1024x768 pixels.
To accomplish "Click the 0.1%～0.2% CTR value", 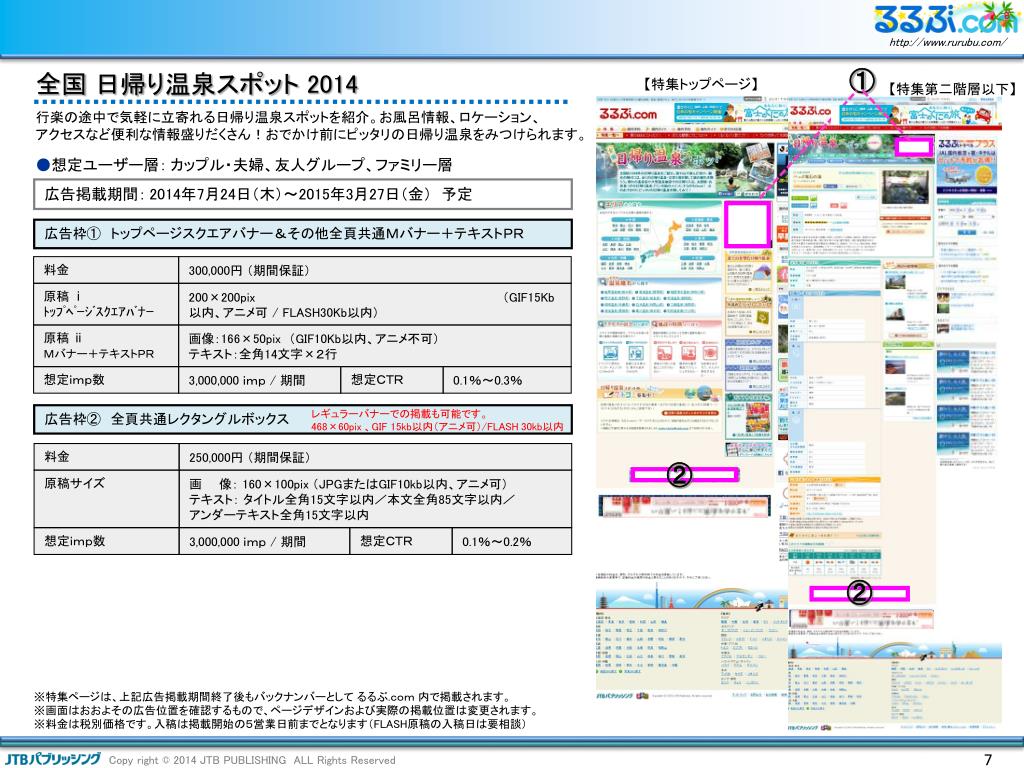I will point(496,541).
